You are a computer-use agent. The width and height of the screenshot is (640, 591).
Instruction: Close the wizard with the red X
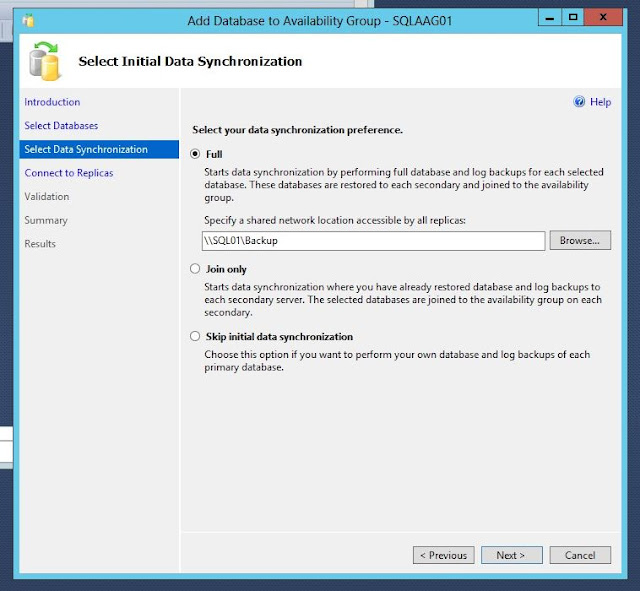[x=603, y=18]
